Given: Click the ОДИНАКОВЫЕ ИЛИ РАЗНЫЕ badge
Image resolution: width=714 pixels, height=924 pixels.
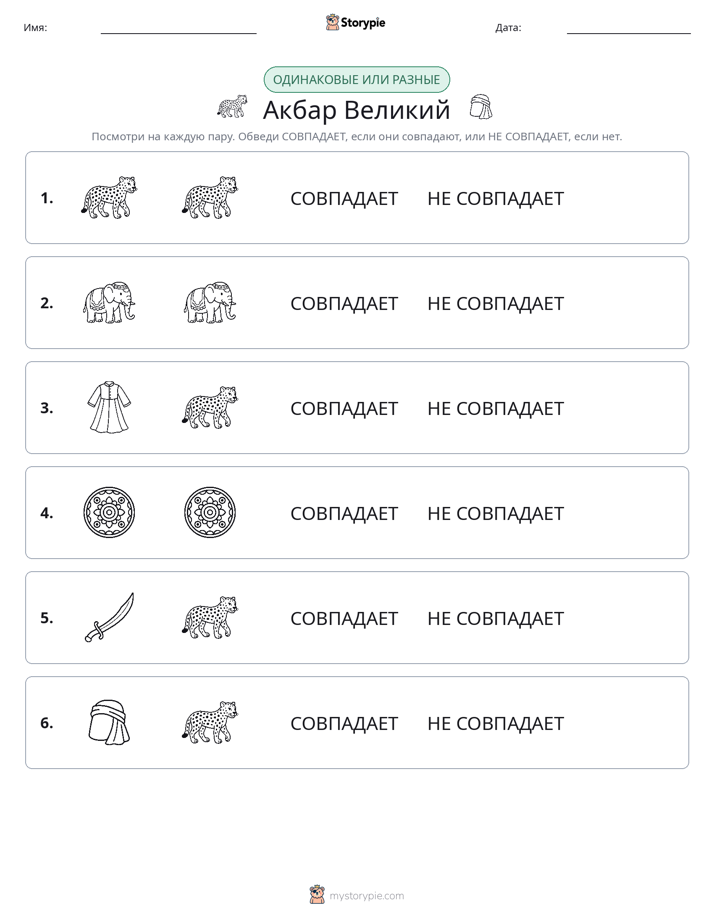Looking at the screenshot, I should 356,80.
